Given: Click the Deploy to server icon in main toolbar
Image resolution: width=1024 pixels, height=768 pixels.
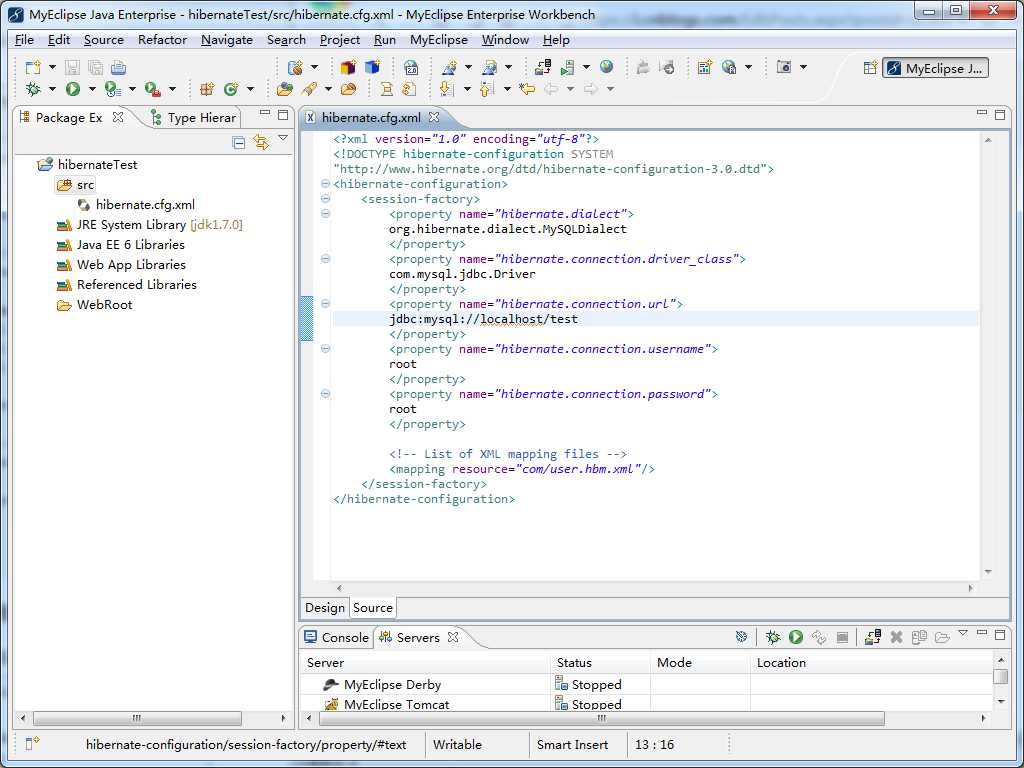Looking at the screenshot, I should tap(543, 67).
